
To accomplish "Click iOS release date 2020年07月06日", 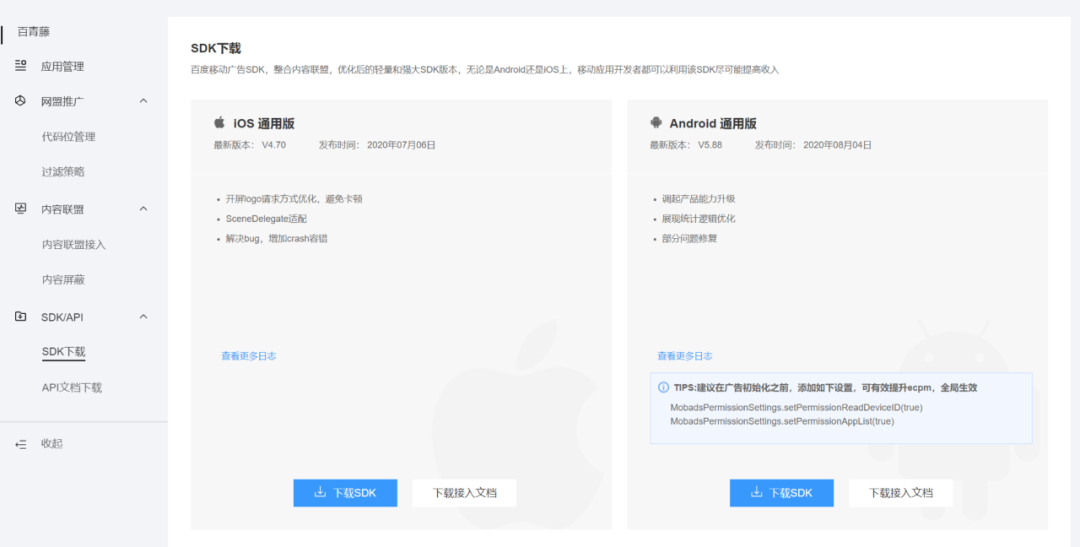I will (402, 145).
